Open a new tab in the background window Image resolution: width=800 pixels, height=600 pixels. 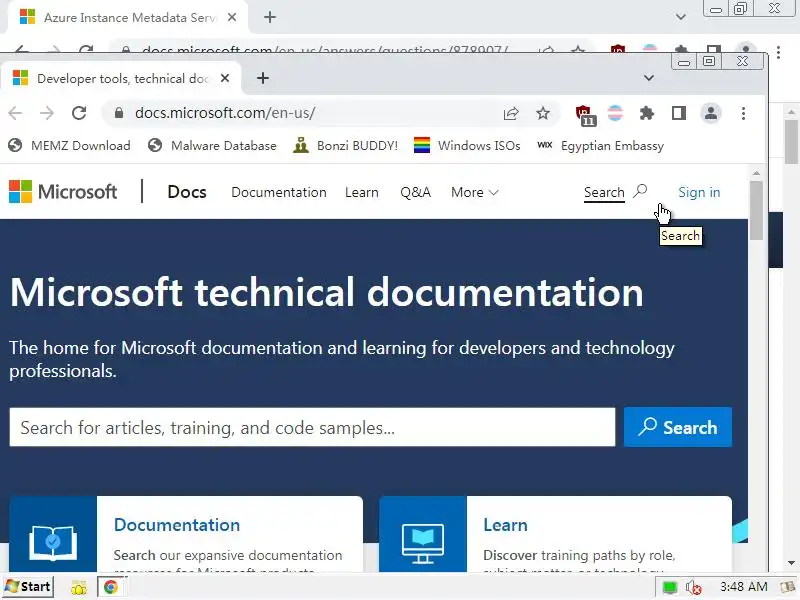pos(270,17)
